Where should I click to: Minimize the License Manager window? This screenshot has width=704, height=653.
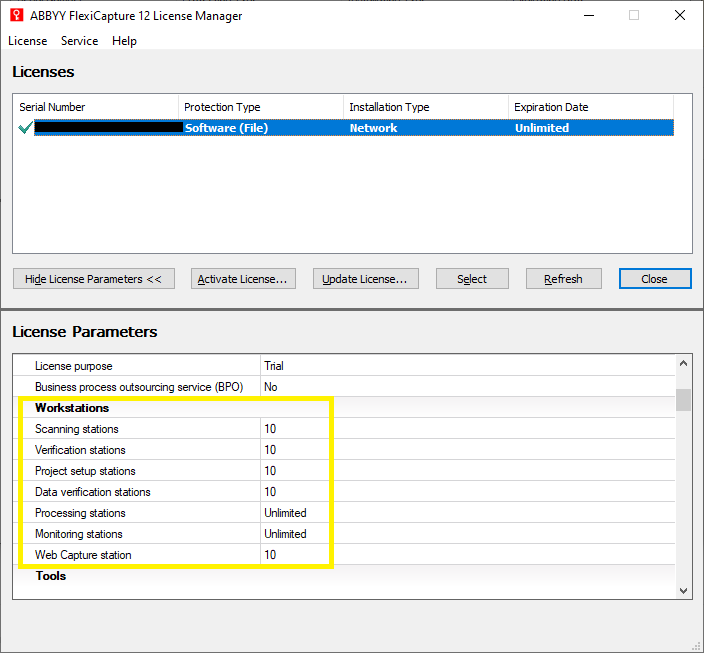click(x=589, y=15)
